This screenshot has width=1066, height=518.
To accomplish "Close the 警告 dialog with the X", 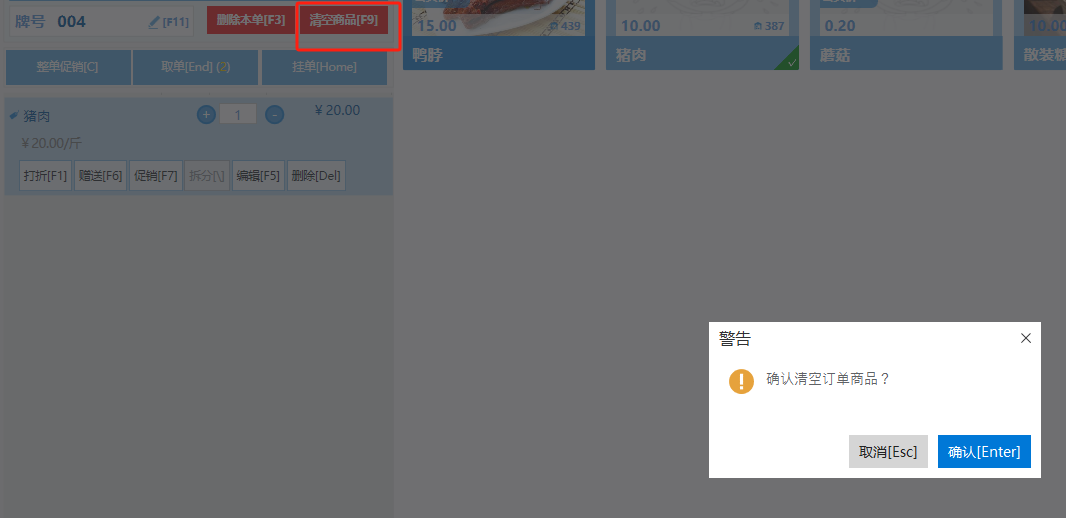I will coord(1026,338).
